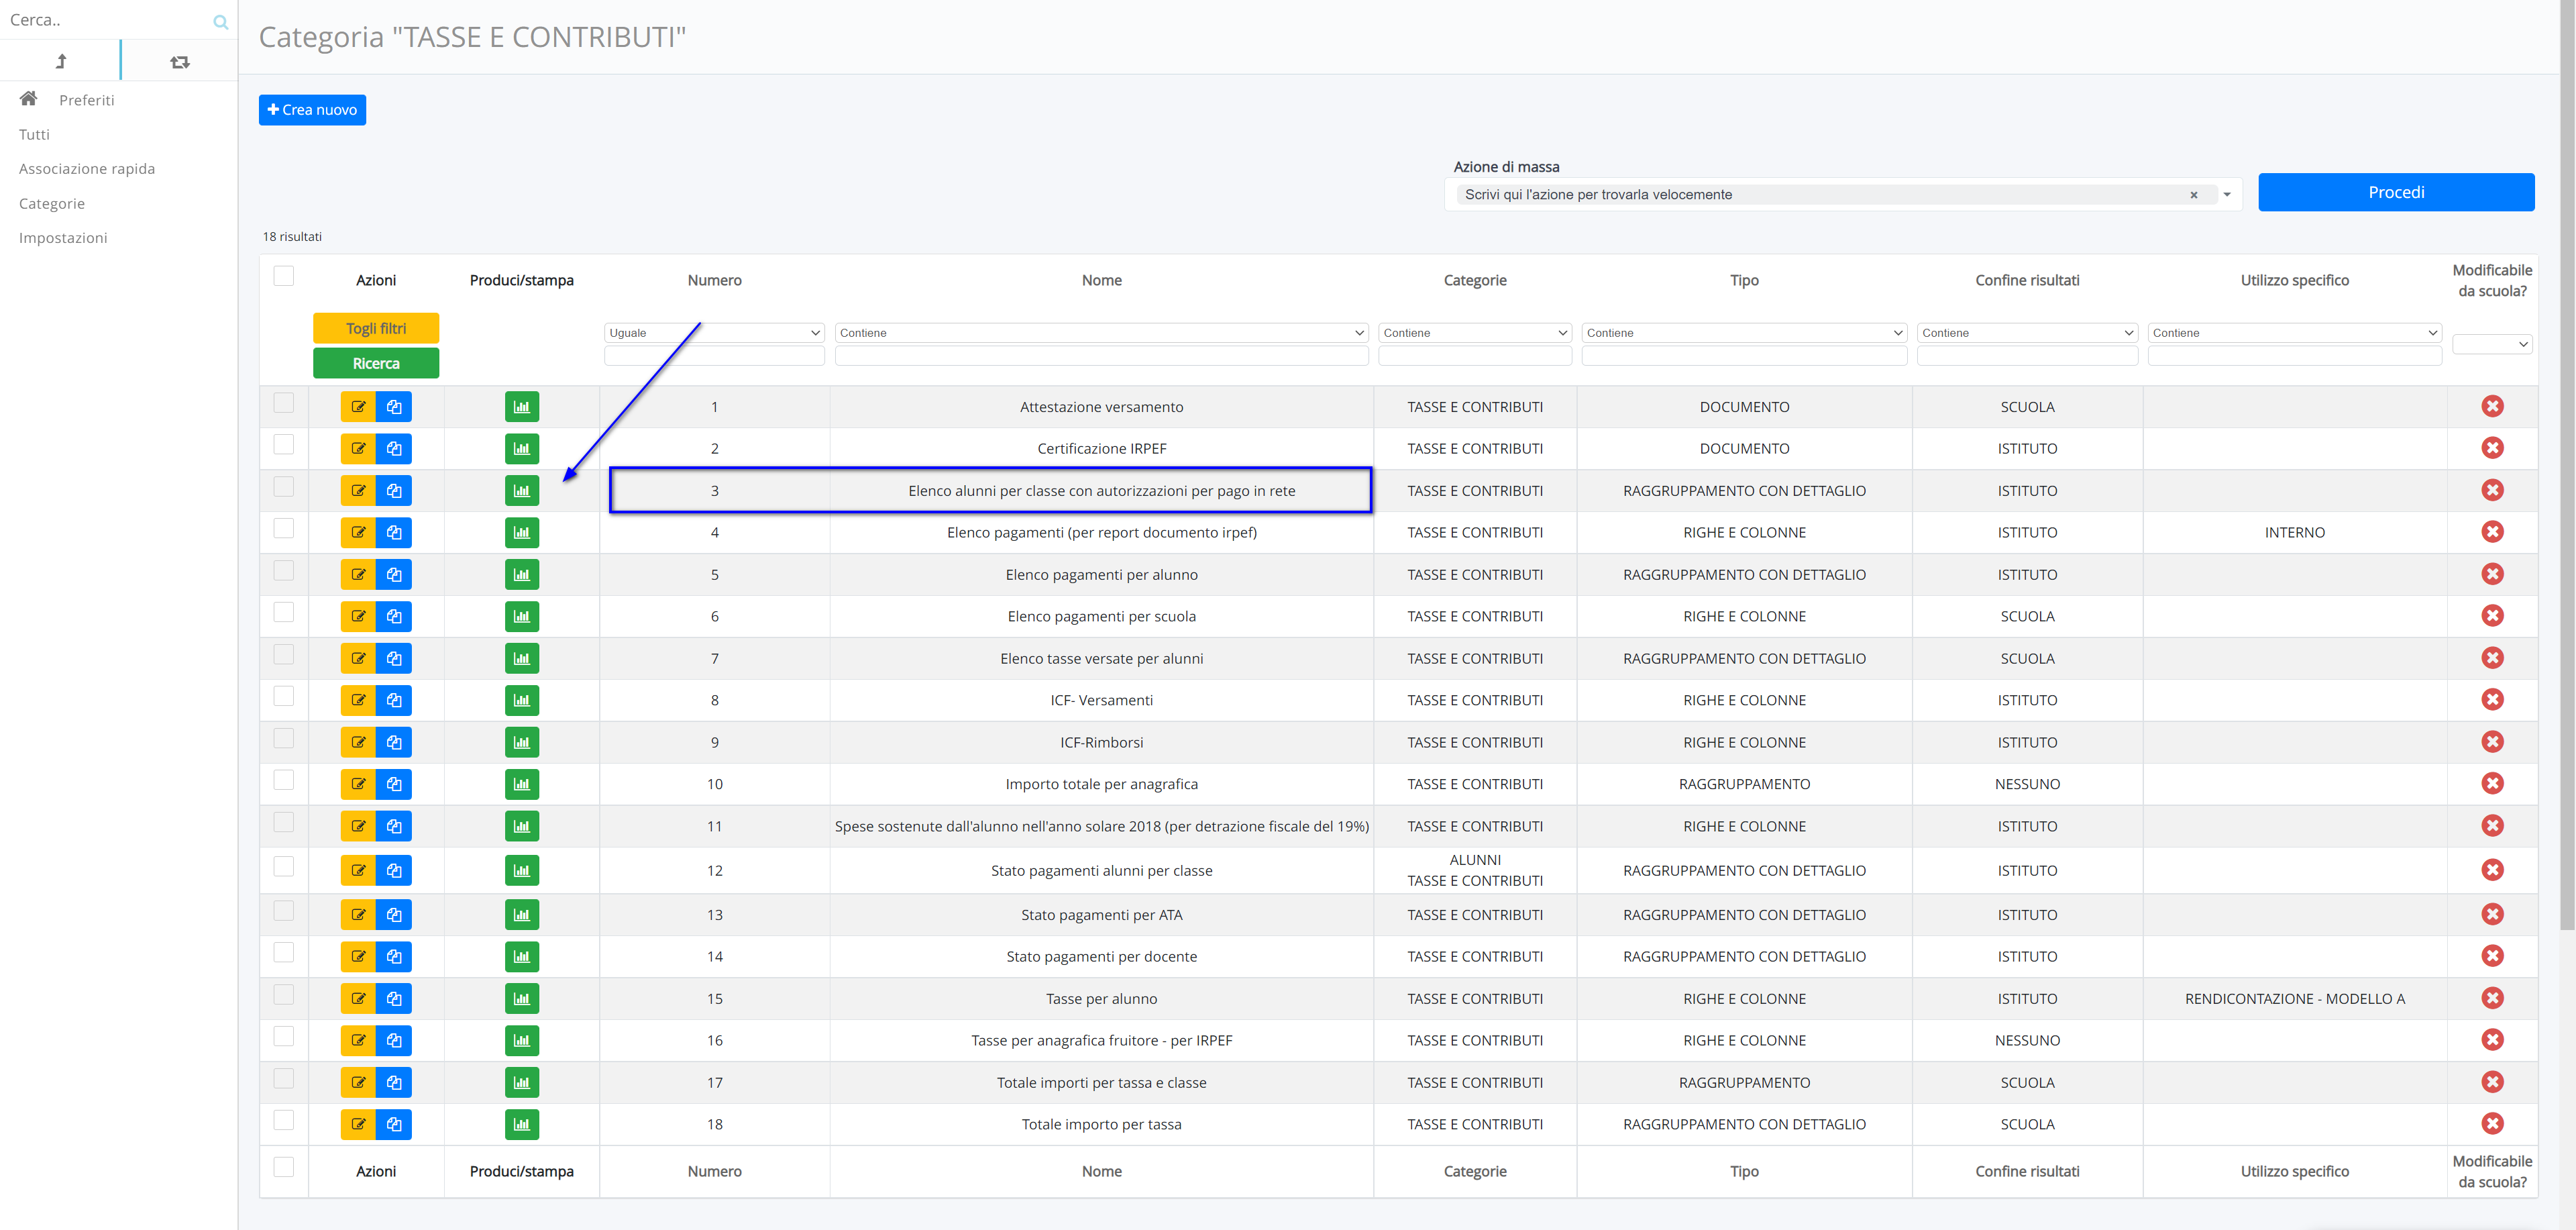
Task: Tick checkbox for Importo totale per anagrafica
Action: [x=284, y=781]
